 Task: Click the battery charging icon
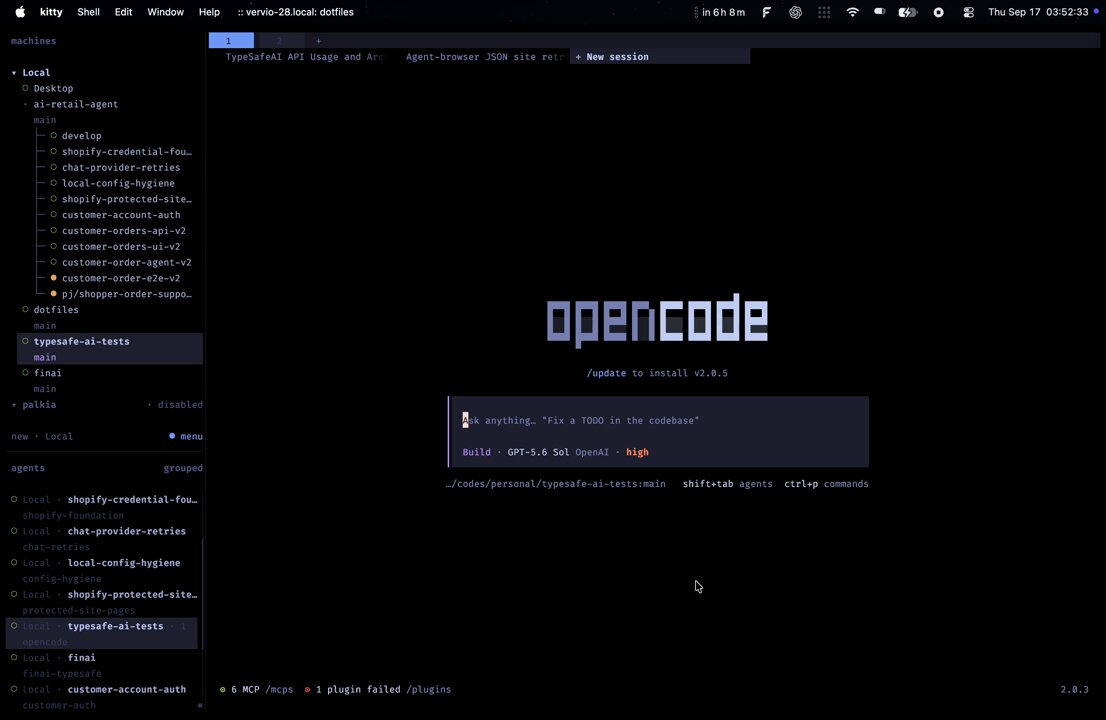click(907, 12)
